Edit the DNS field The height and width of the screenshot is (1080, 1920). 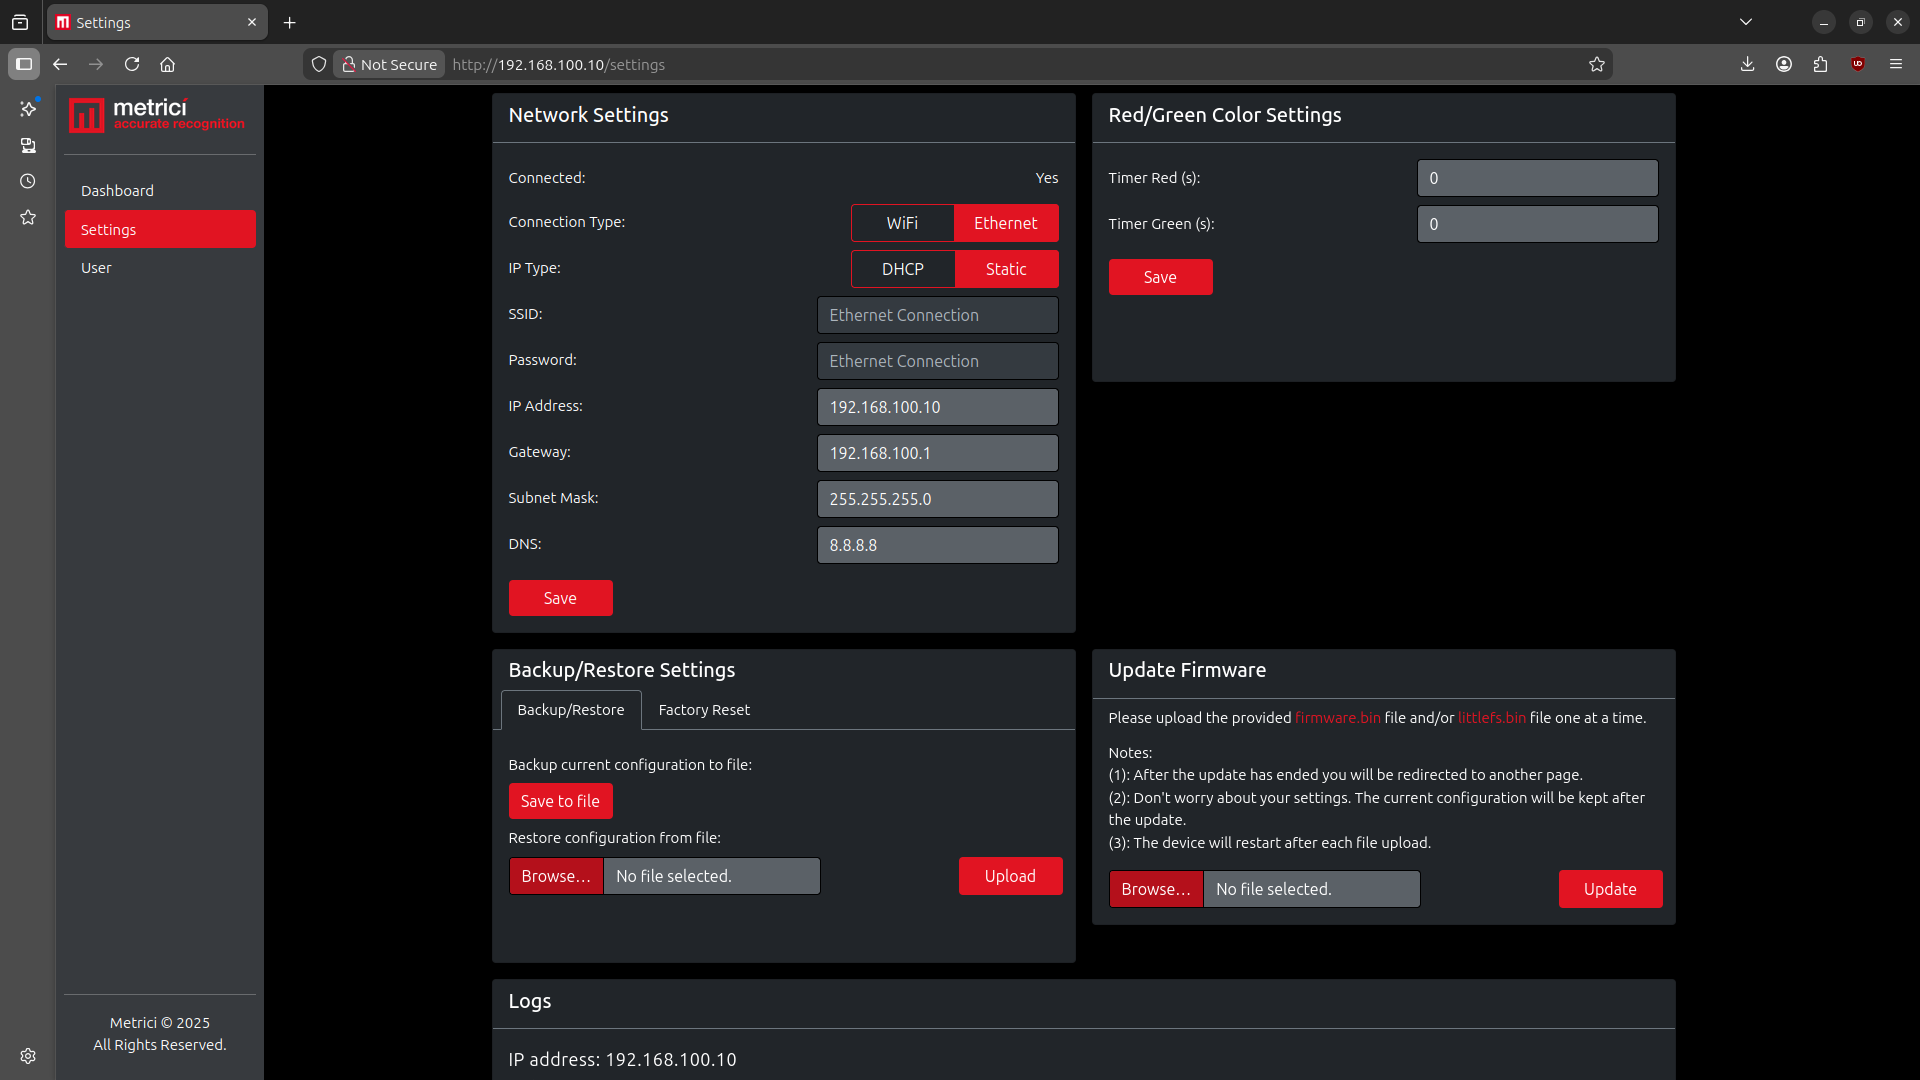937,545
